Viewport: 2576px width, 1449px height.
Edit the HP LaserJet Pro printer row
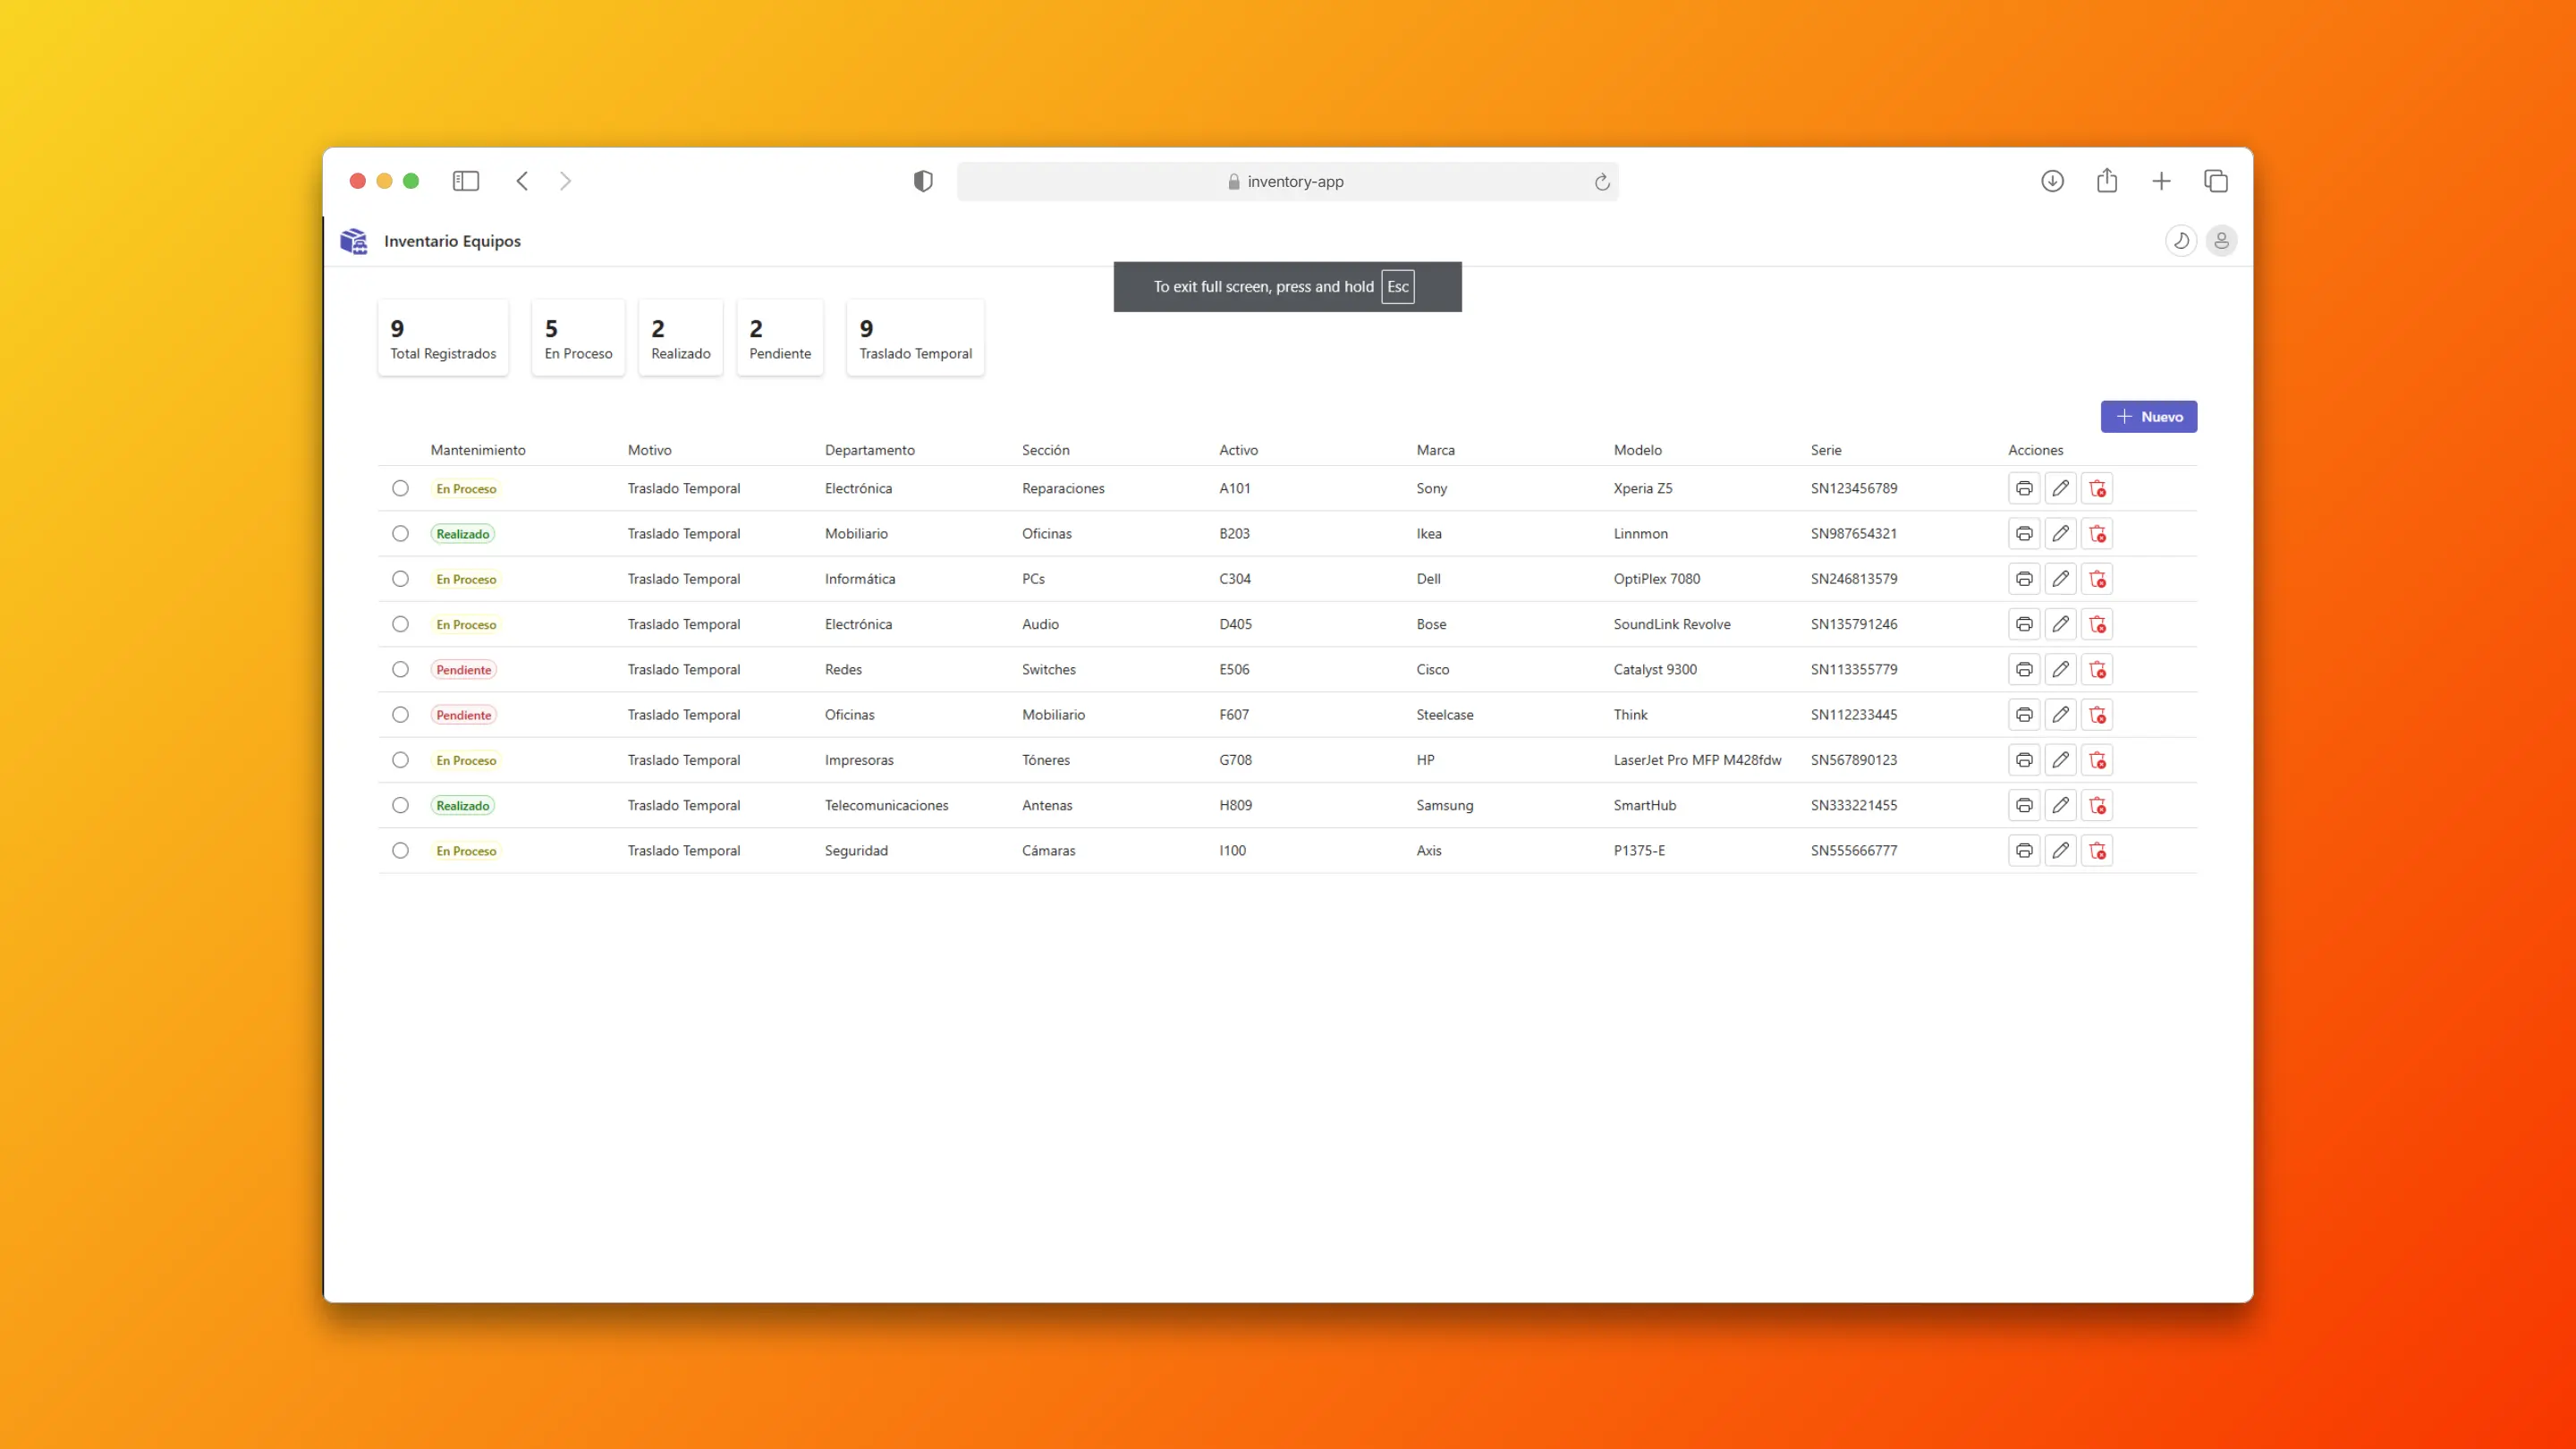pos(2060,760)
